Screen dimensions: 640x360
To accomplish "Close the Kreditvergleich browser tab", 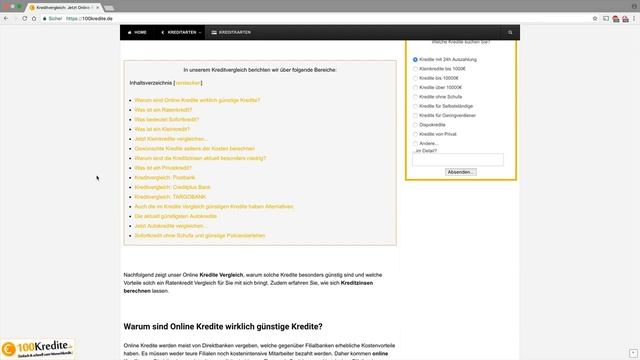I will point(98,7).
